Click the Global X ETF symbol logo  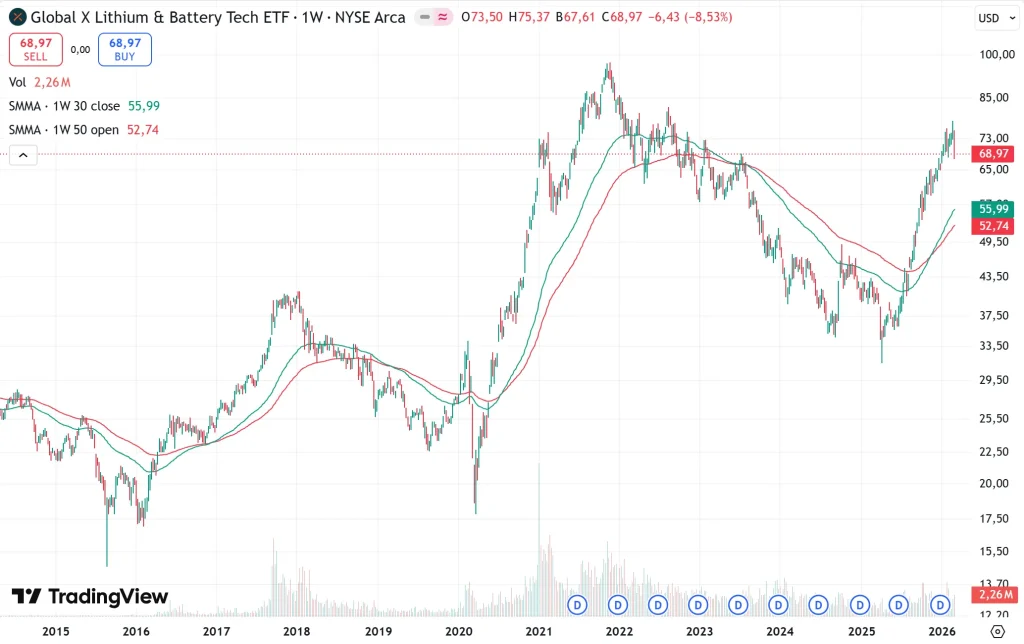tap(18, 17)
